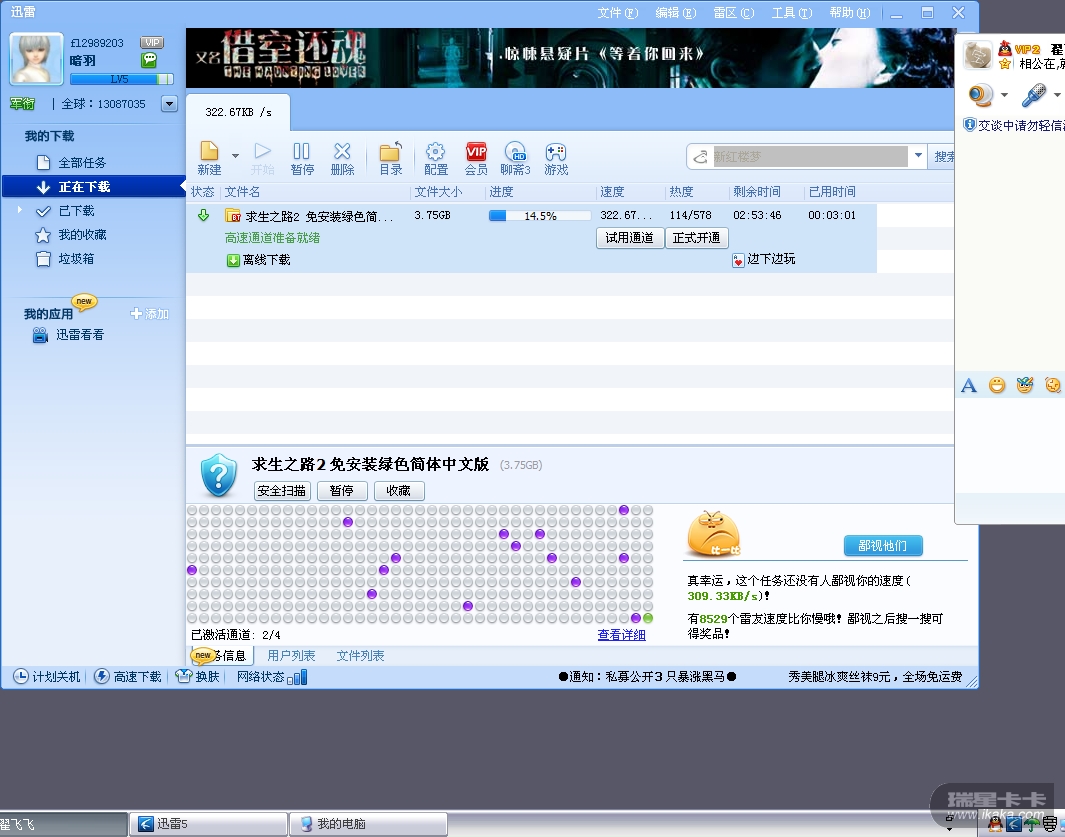Screen dimensions: 1065x837
Task: Click 离线下载 offline download icon
Action: (x=233, y=260)
